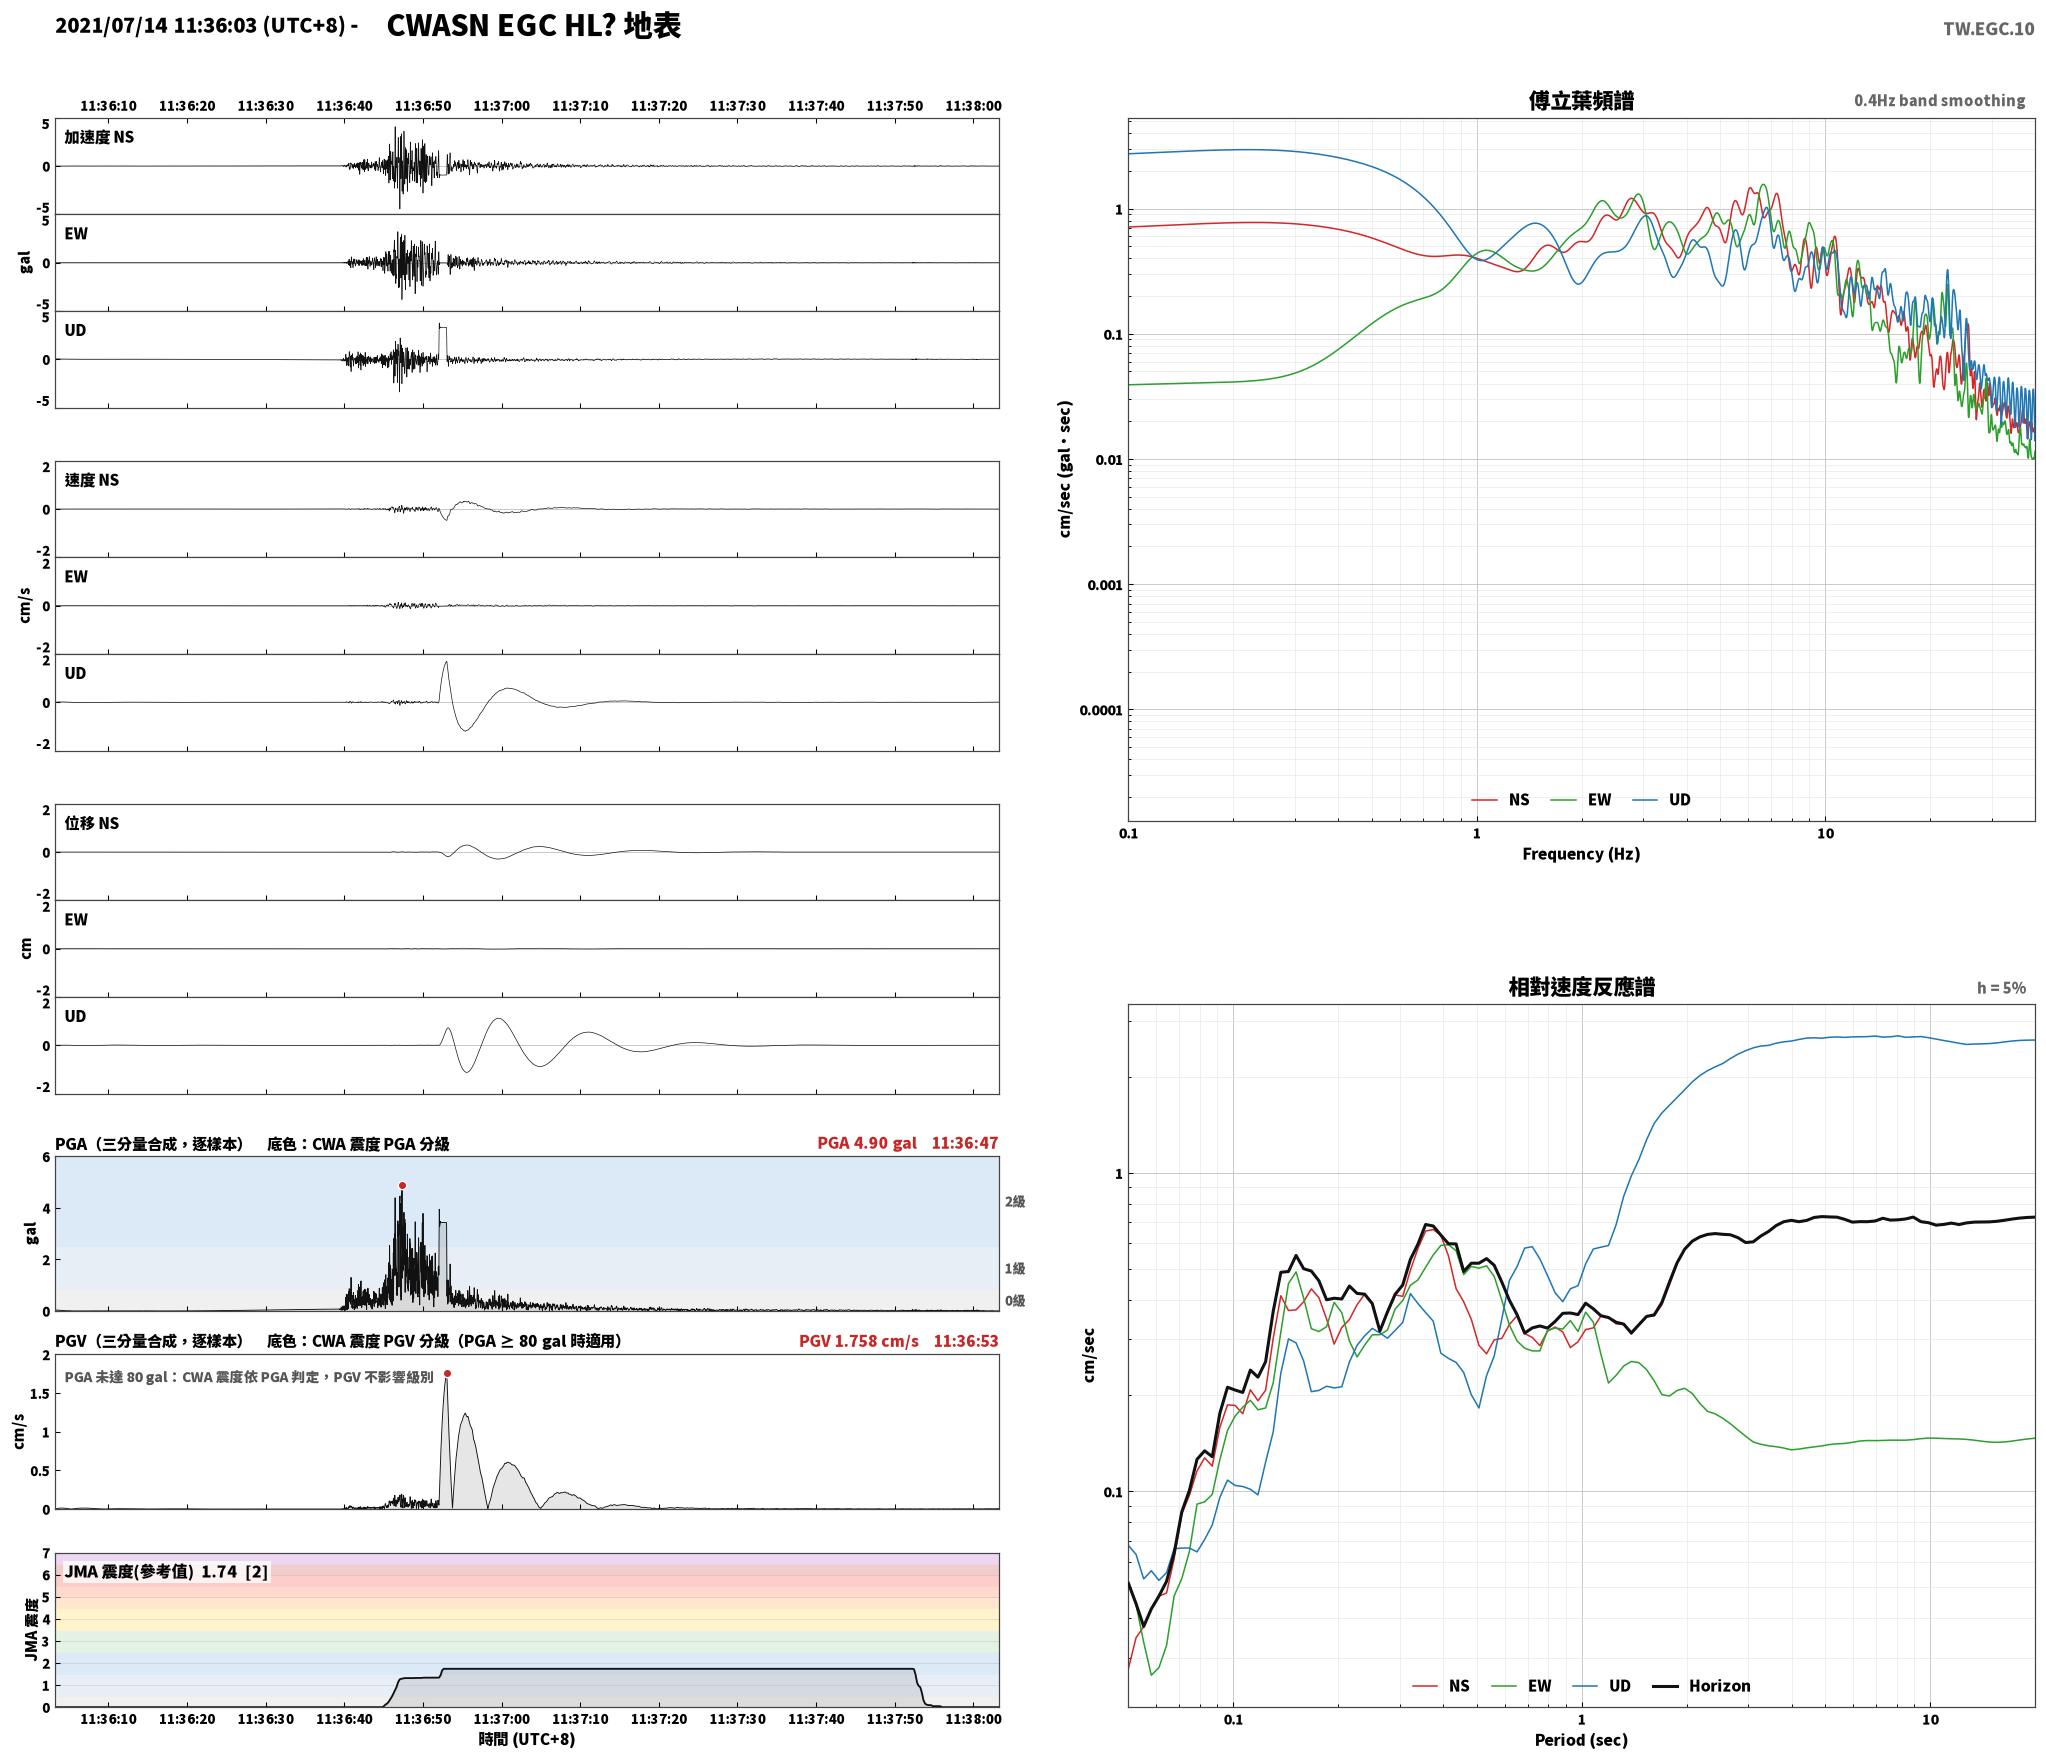The width and height of the screenshot is (2046, 1760).
Task: Click UD legend entry in response spectrum
Action: pos(1601,1686)
